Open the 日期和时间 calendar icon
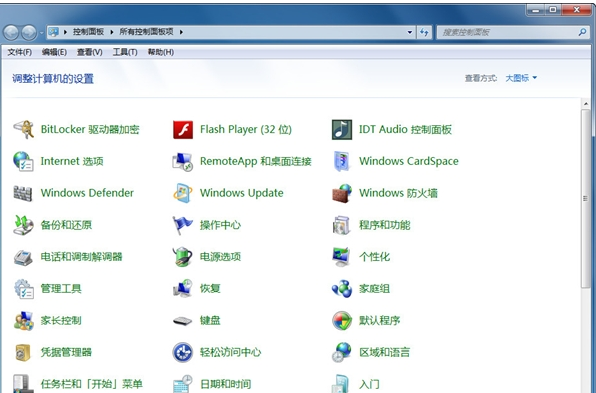Viewport: 596px width, 393px height. tap(183, 384)
